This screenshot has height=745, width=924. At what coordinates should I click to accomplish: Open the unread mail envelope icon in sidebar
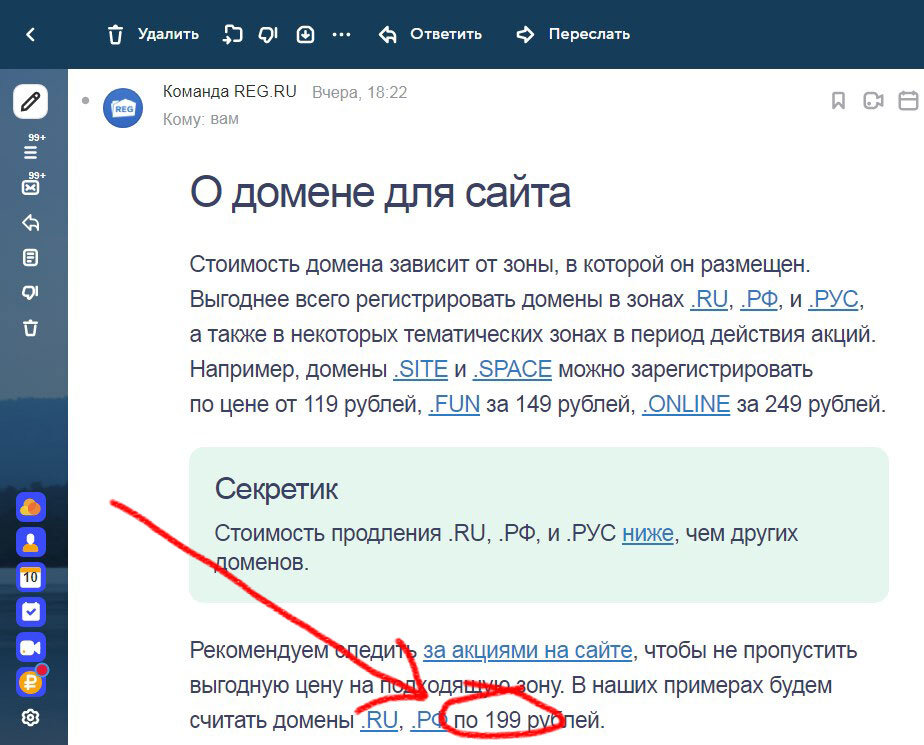pyautogui.click(x=31, y=187)
